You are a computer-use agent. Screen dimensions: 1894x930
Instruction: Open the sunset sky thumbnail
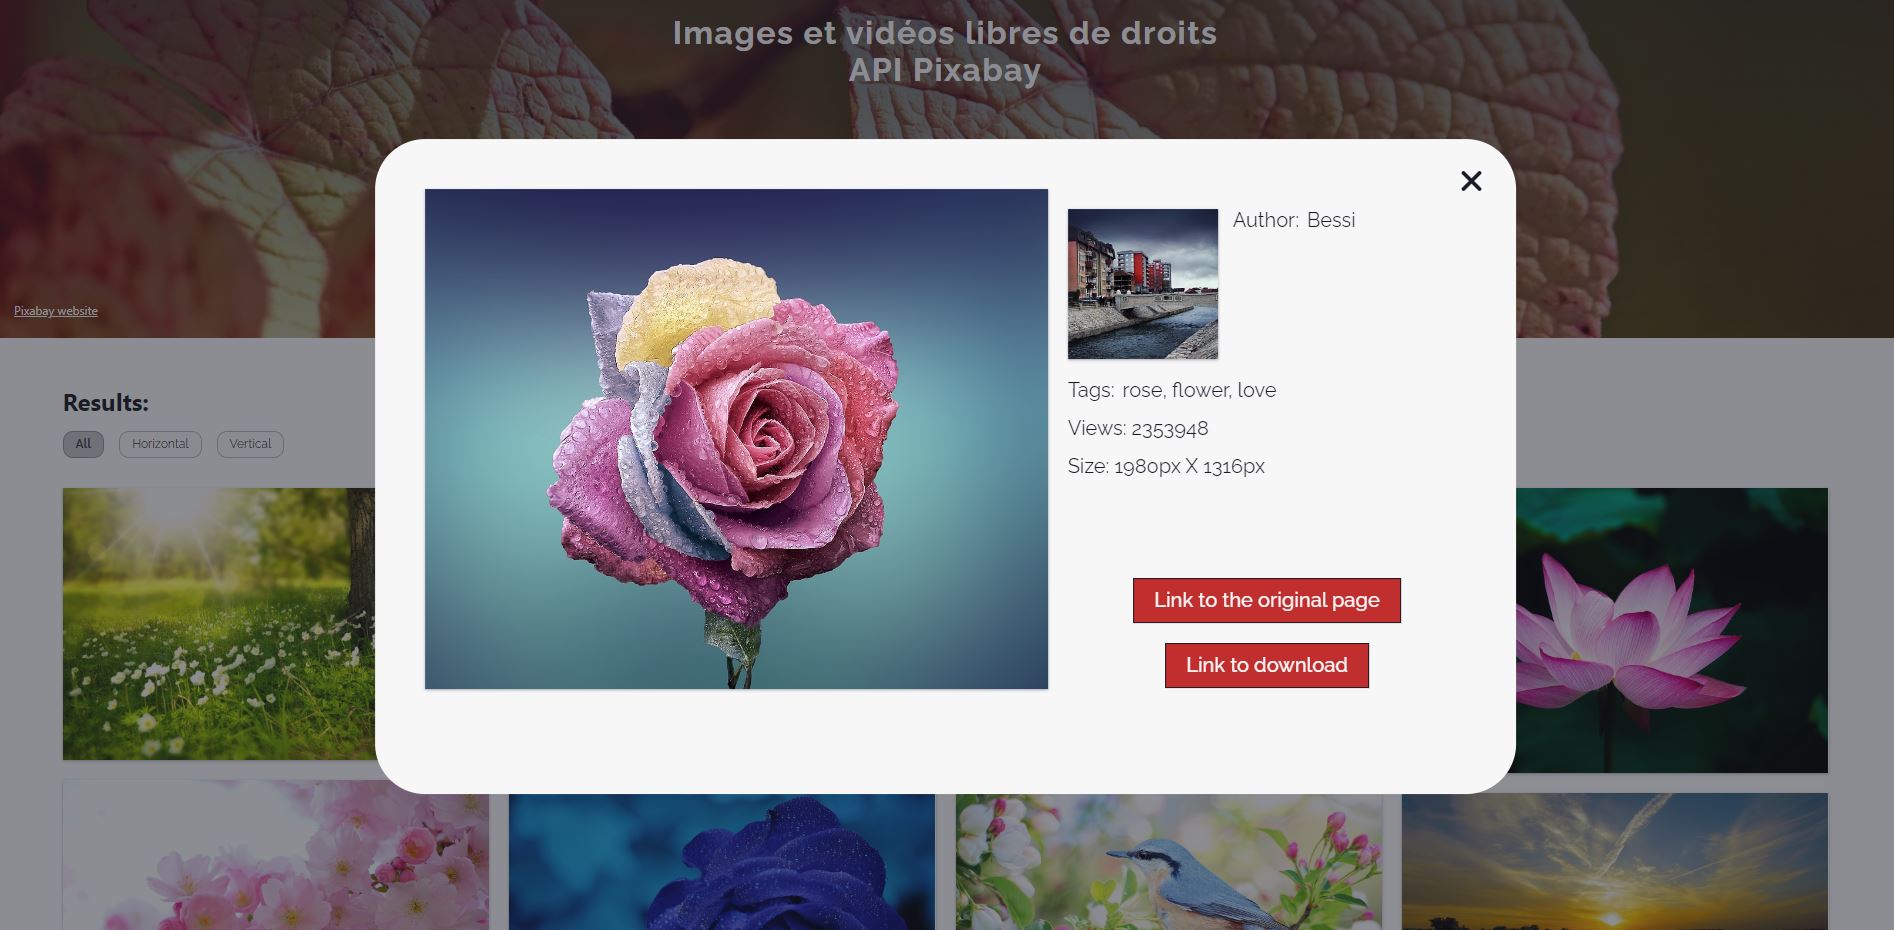(1615, 862)
